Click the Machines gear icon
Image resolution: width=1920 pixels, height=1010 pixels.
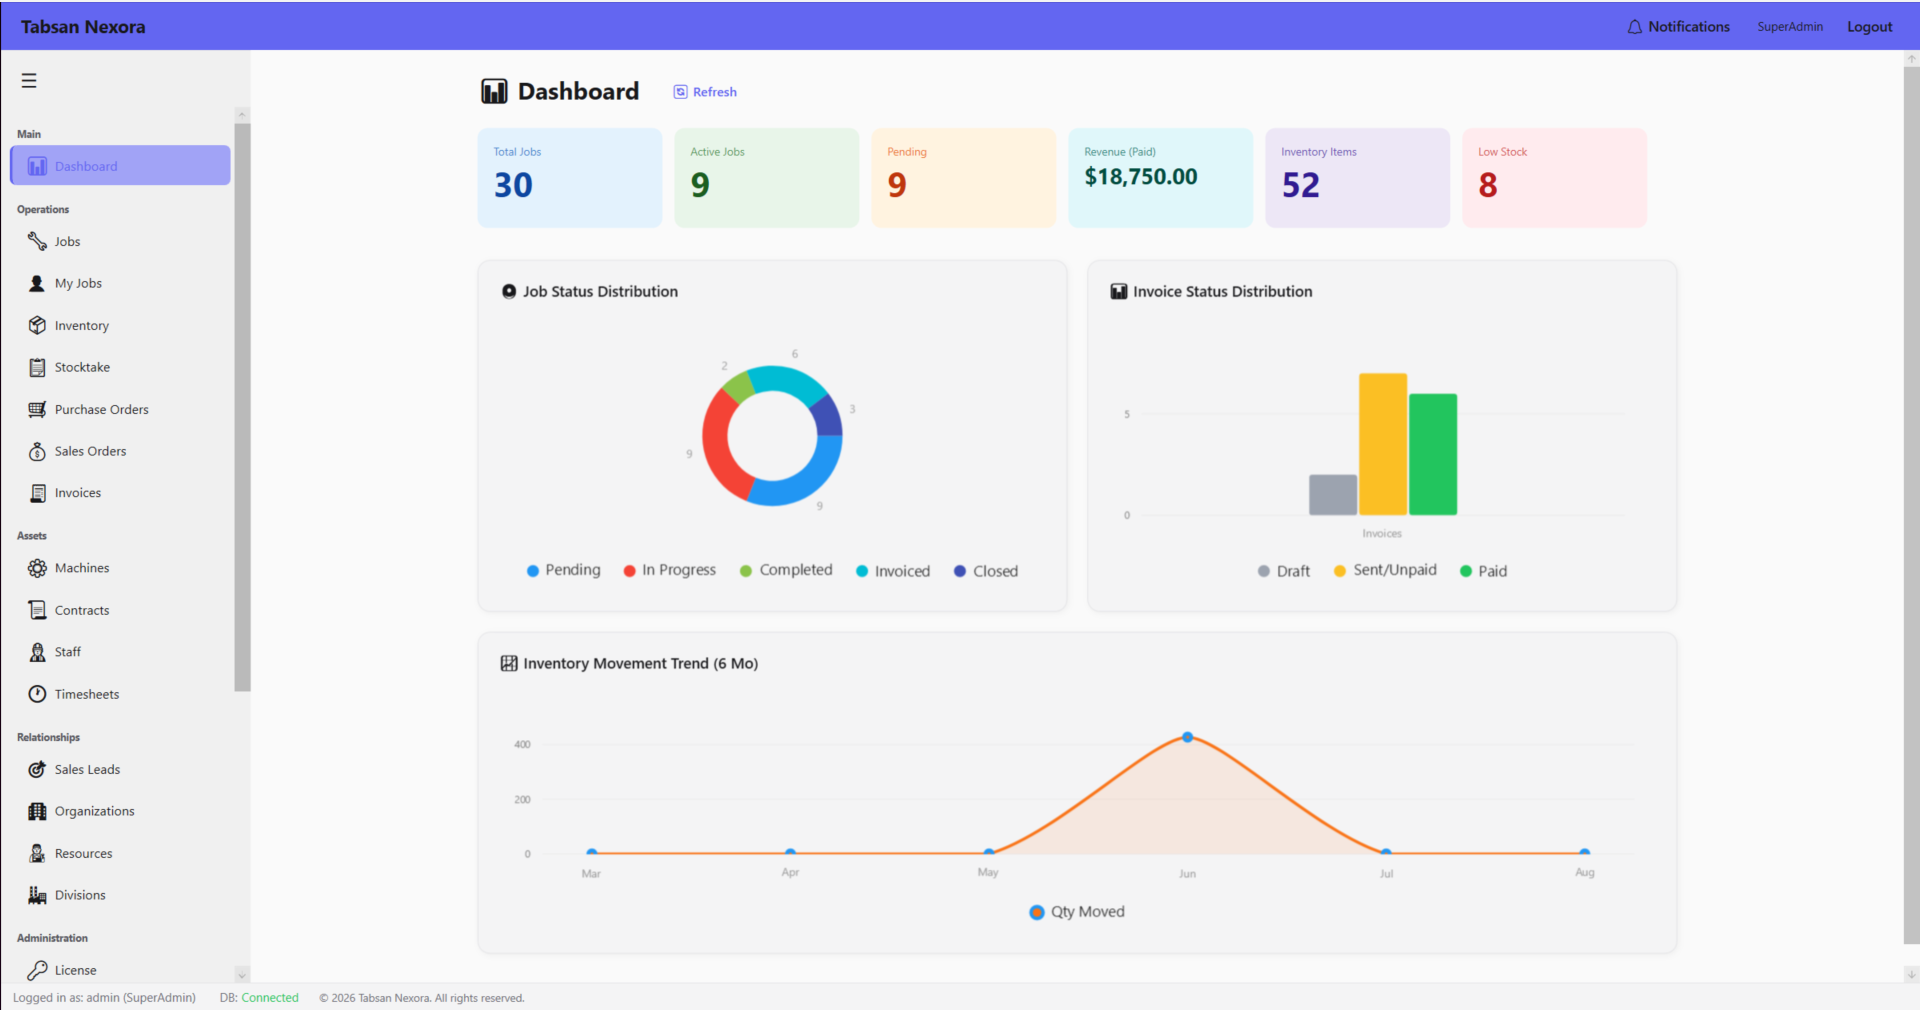coord(37,568)
